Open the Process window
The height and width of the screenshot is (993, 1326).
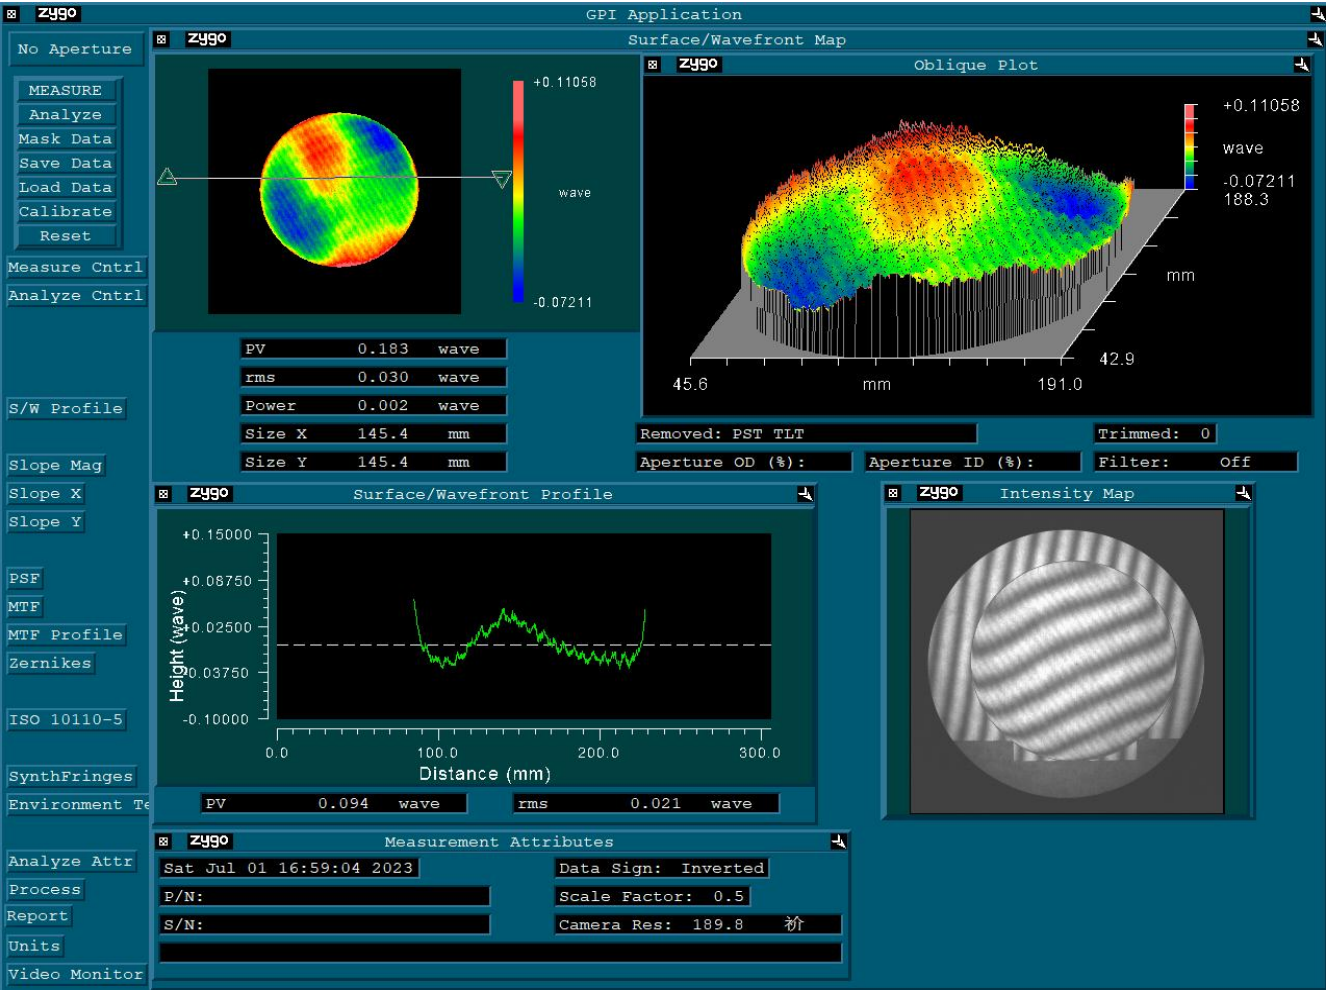coord(45,889)
